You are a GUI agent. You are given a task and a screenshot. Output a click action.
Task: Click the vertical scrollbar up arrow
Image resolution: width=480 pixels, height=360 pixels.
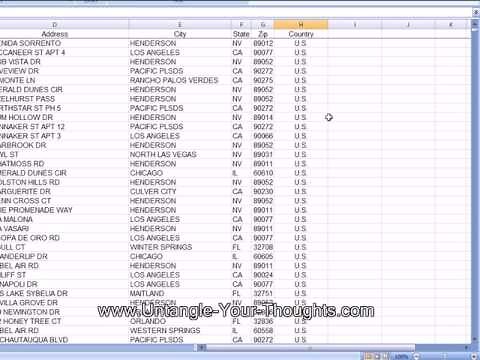[475, 24]
